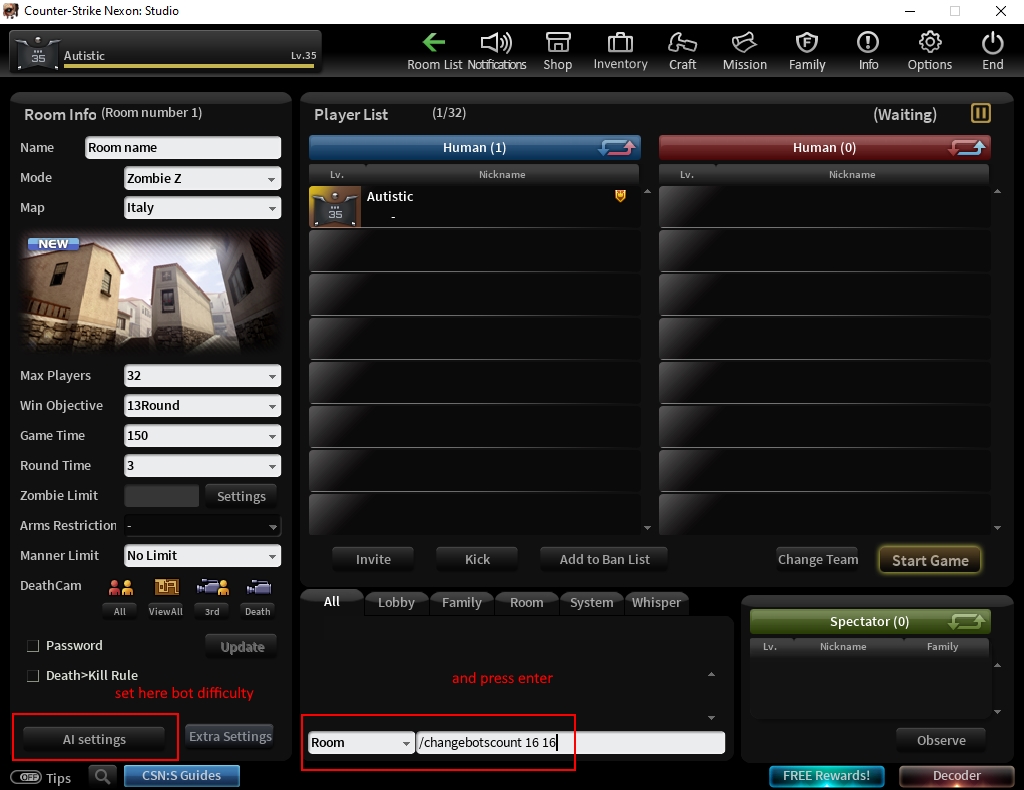Image resolution: width=1024 pixels, height=790 pixels.
Task: Click Autistic's rank emblem in player list
Action: [x=334, y=206]
